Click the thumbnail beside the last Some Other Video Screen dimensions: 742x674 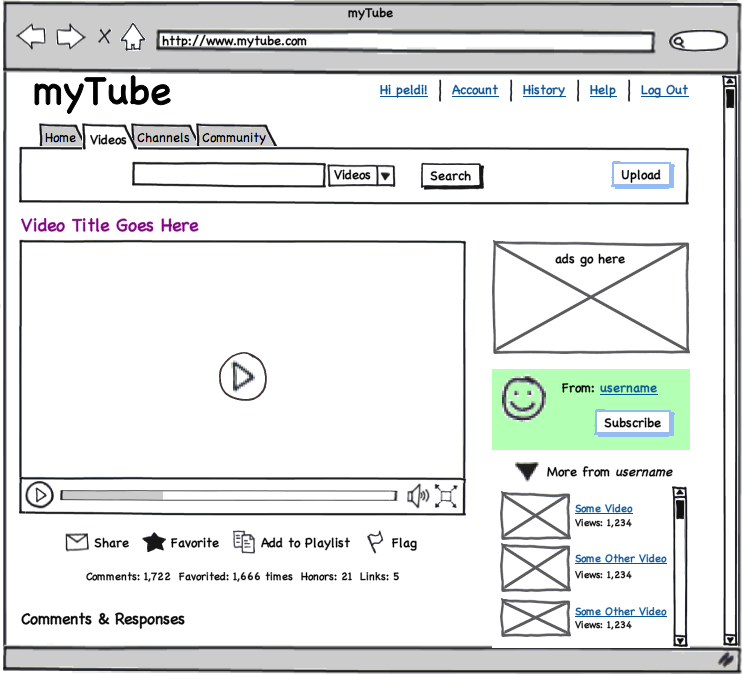[x=536, y=617]
